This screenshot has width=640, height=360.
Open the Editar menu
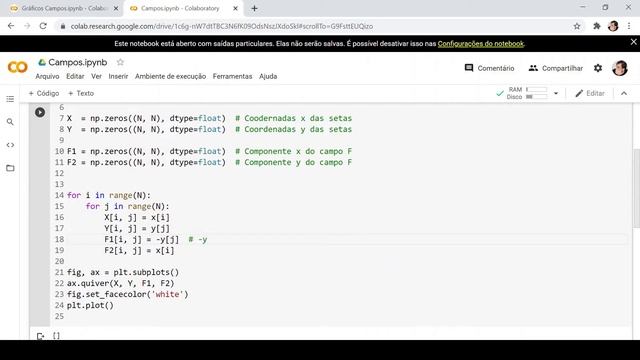click(x=75, y=76)
